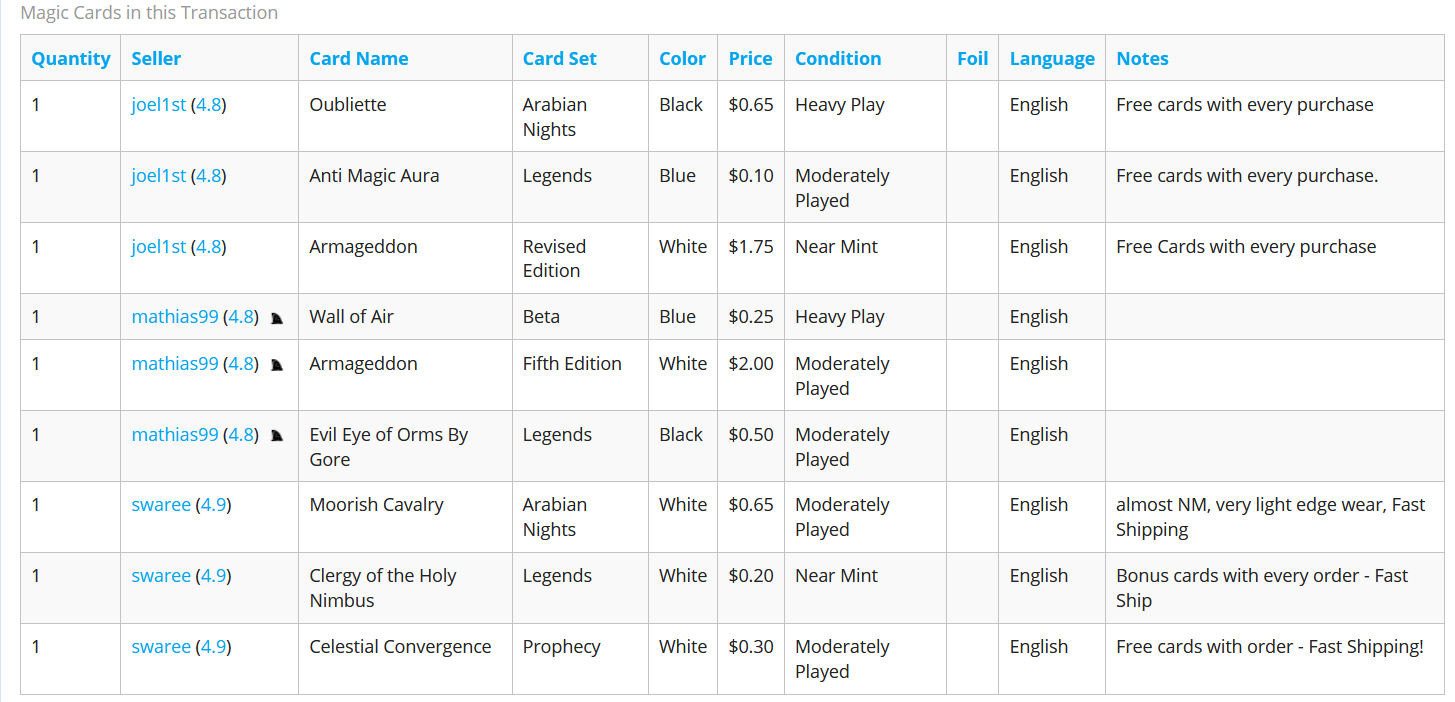Sort by Card Set header
Image resolution: width=1455 pixels, height=702 pixels.
click(x=559, y=59)
